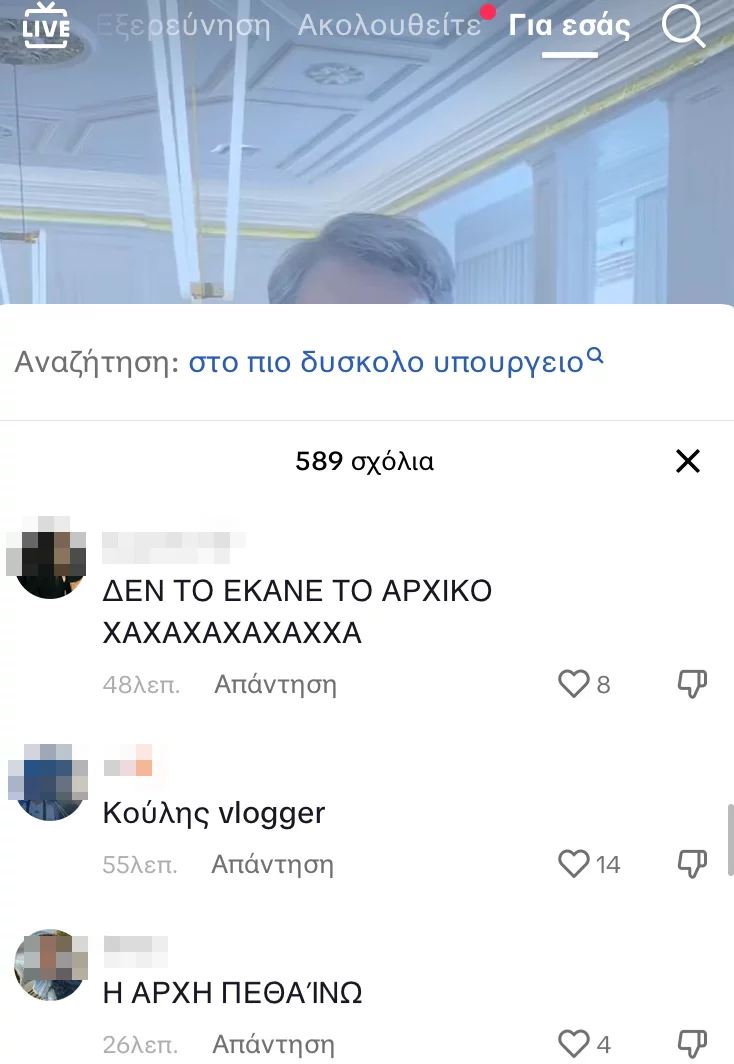The height and width of the screenshot is (1064, 734).
Task: Dislike the Κούλης vlogger comment
Action: (692, 864)
